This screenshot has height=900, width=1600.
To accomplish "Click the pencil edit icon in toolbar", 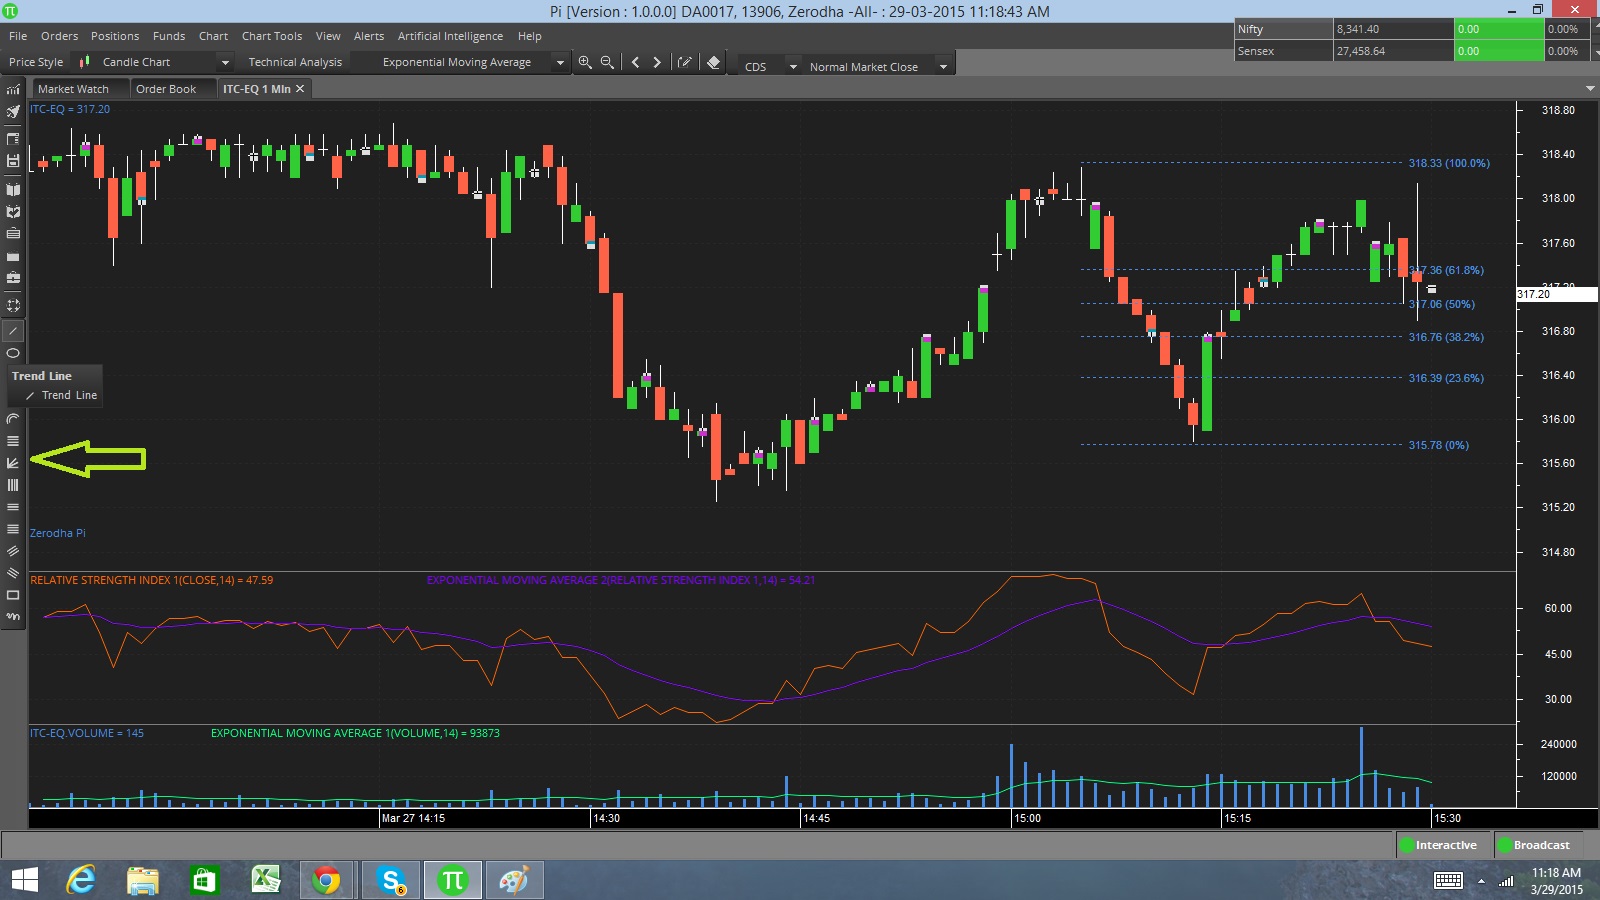I will coord(685,62).
